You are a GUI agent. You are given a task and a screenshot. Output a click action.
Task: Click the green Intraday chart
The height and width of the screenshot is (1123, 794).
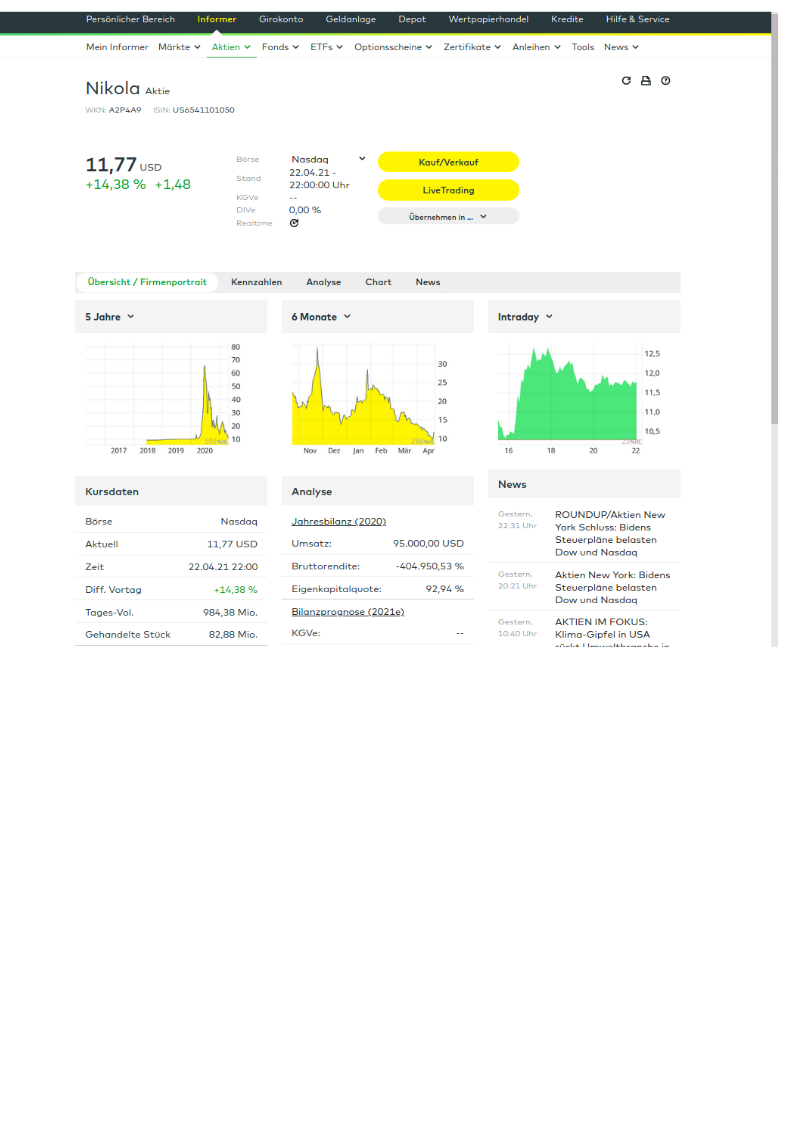coord(578,397)
